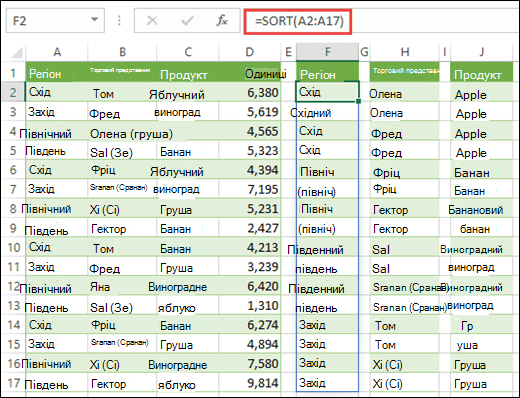Click cell B12 'Яна'
Screen dimensions: 520x398
[122, 286]
